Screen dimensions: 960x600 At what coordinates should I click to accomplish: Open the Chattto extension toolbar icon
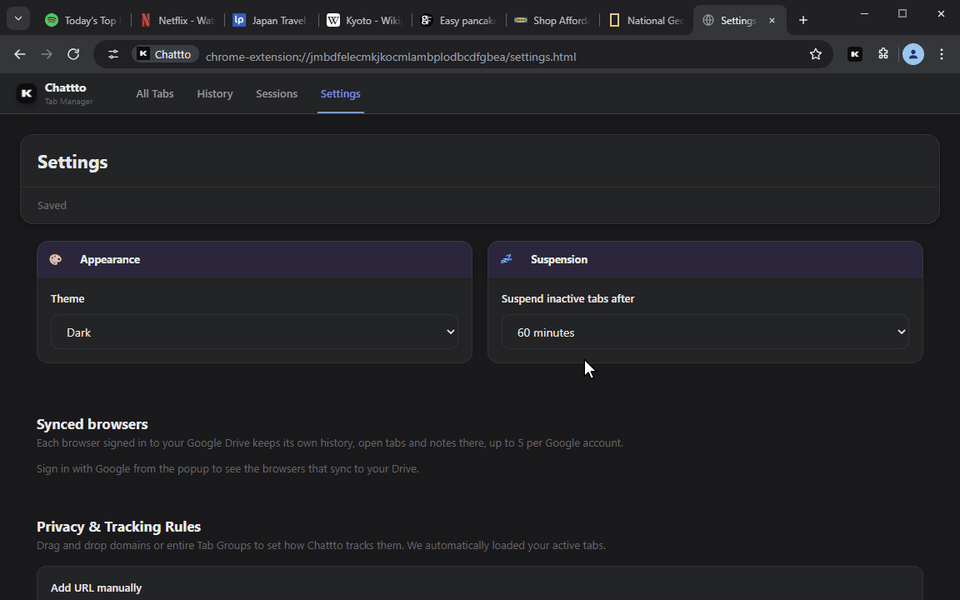pyautogui.click(x=855, y=54)
